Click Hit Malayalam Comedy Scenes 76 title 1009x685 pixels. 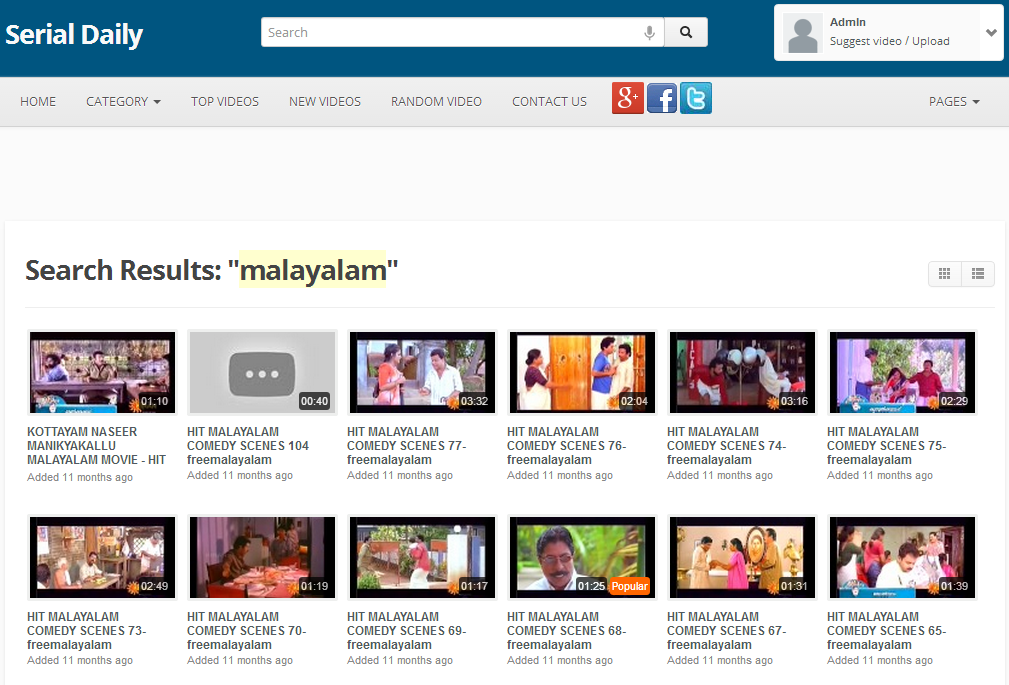pos(567,446)
